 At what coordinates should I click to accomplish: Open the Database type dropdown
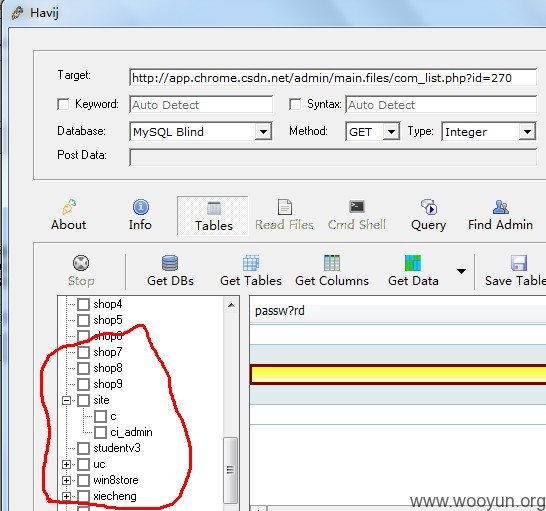(x=263, y=132)
